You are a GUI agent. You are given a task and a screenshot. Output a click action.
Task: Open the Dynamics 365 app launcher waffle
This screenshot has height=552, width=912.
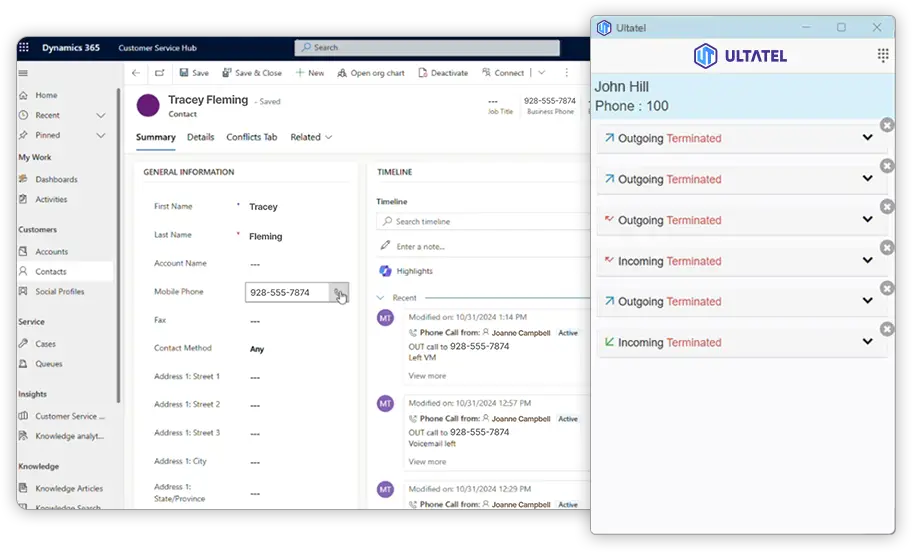coord(24,47)
